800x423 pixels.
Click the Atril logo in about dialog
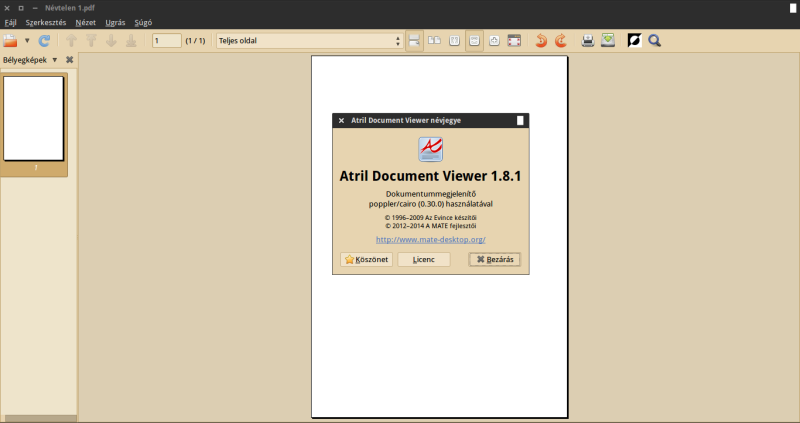pos(431,149)
